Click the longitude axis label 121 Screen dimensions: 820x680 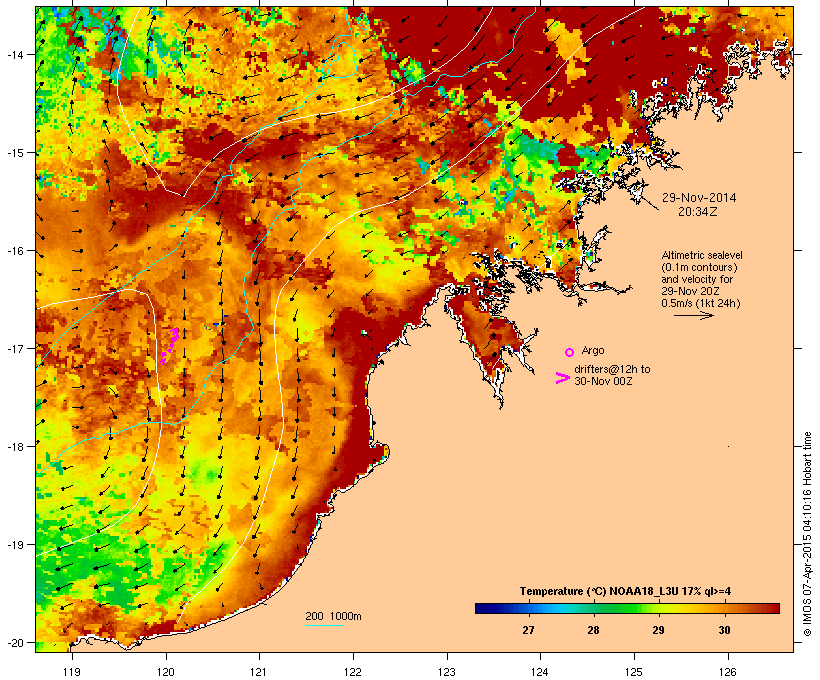point(259,672)
